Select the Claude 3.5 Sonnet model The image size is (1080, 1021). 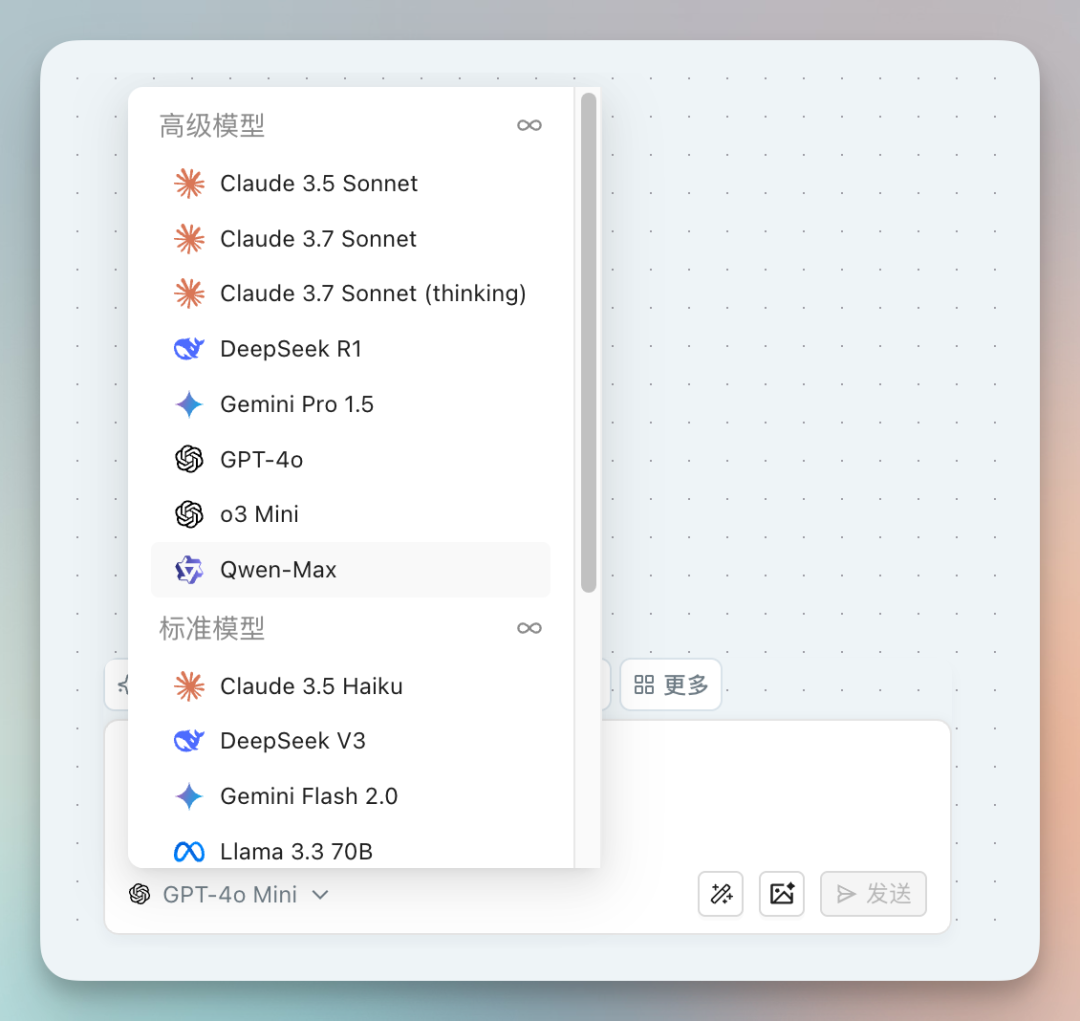click(351, 183)
